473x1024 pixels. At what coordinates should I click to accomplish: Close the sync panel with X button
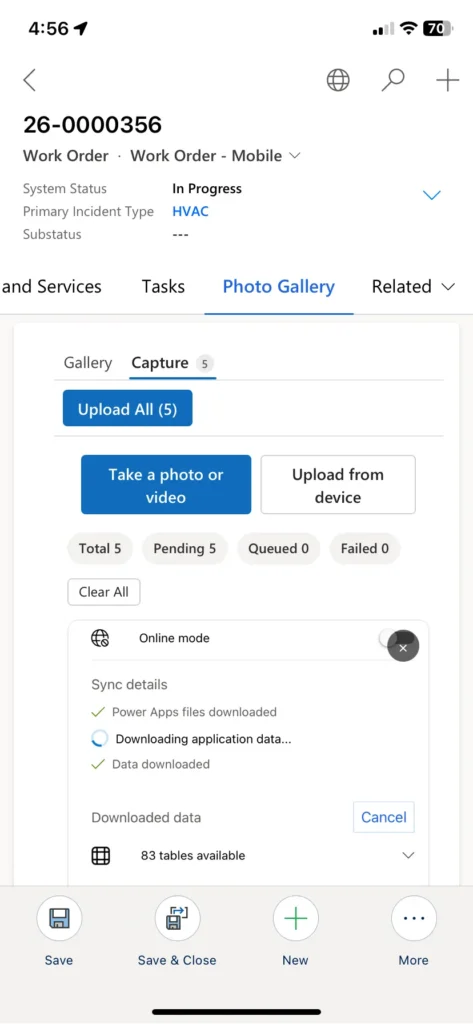(x=403, y=648)
